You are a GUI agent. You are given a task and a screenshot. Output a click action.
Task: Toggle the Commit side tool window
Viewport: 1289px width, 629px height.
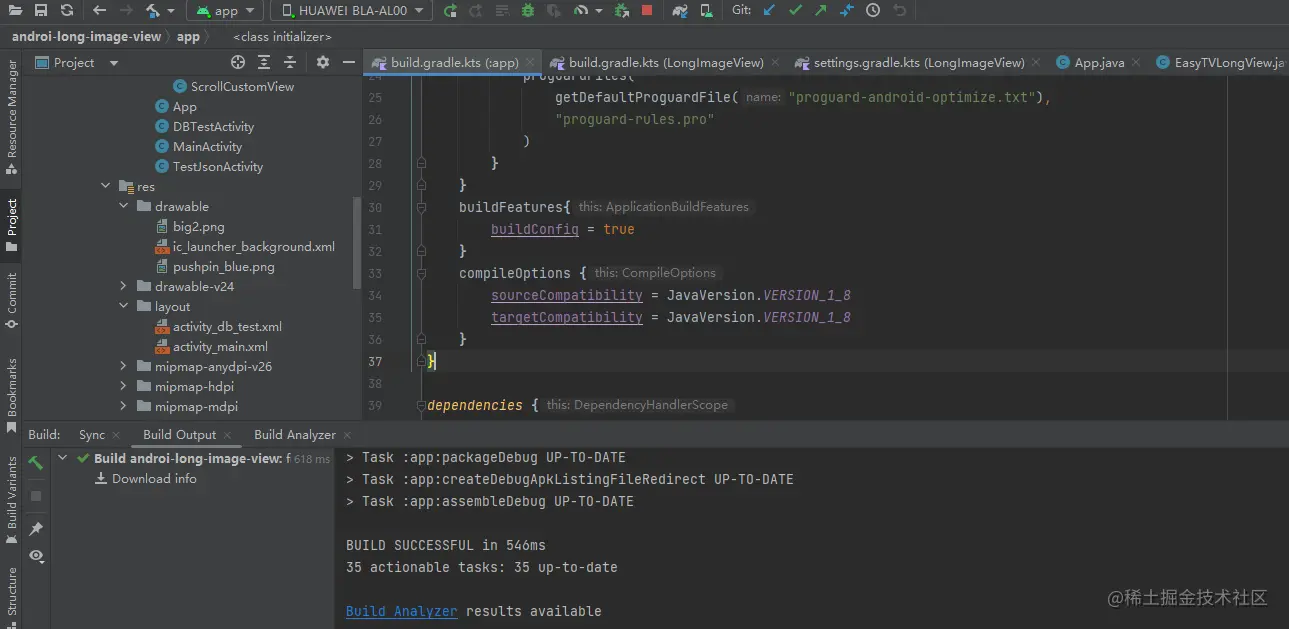(x=12, y=300)
